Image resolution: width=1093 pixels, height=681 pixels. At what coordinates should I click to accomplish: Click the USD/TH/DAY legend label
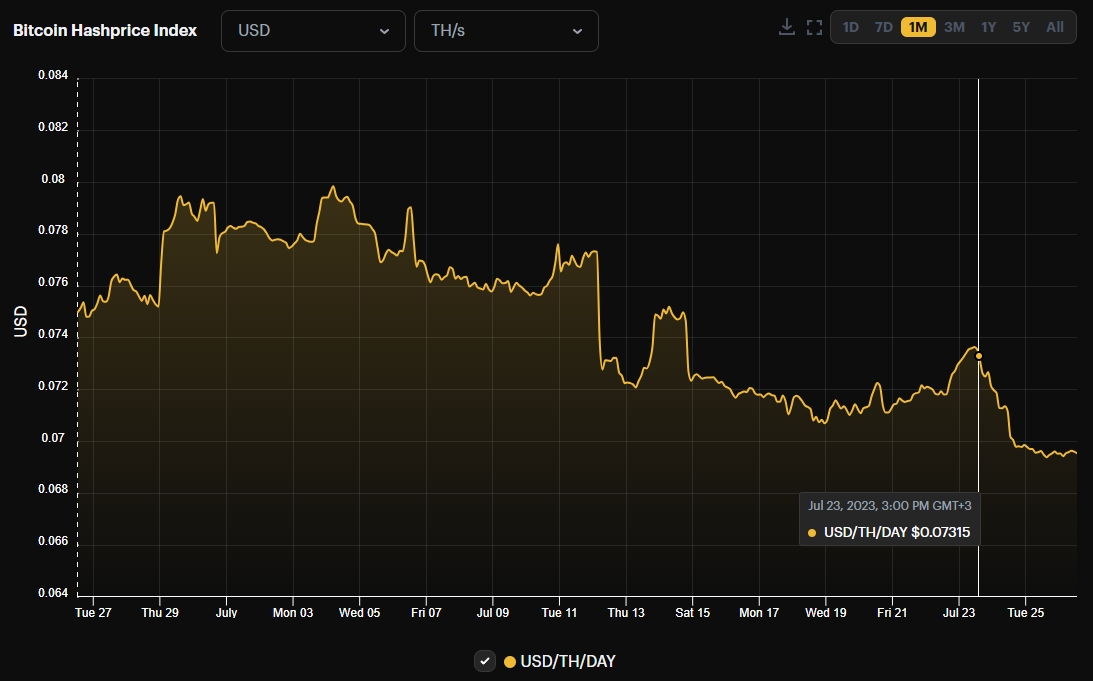pos(567,661)
